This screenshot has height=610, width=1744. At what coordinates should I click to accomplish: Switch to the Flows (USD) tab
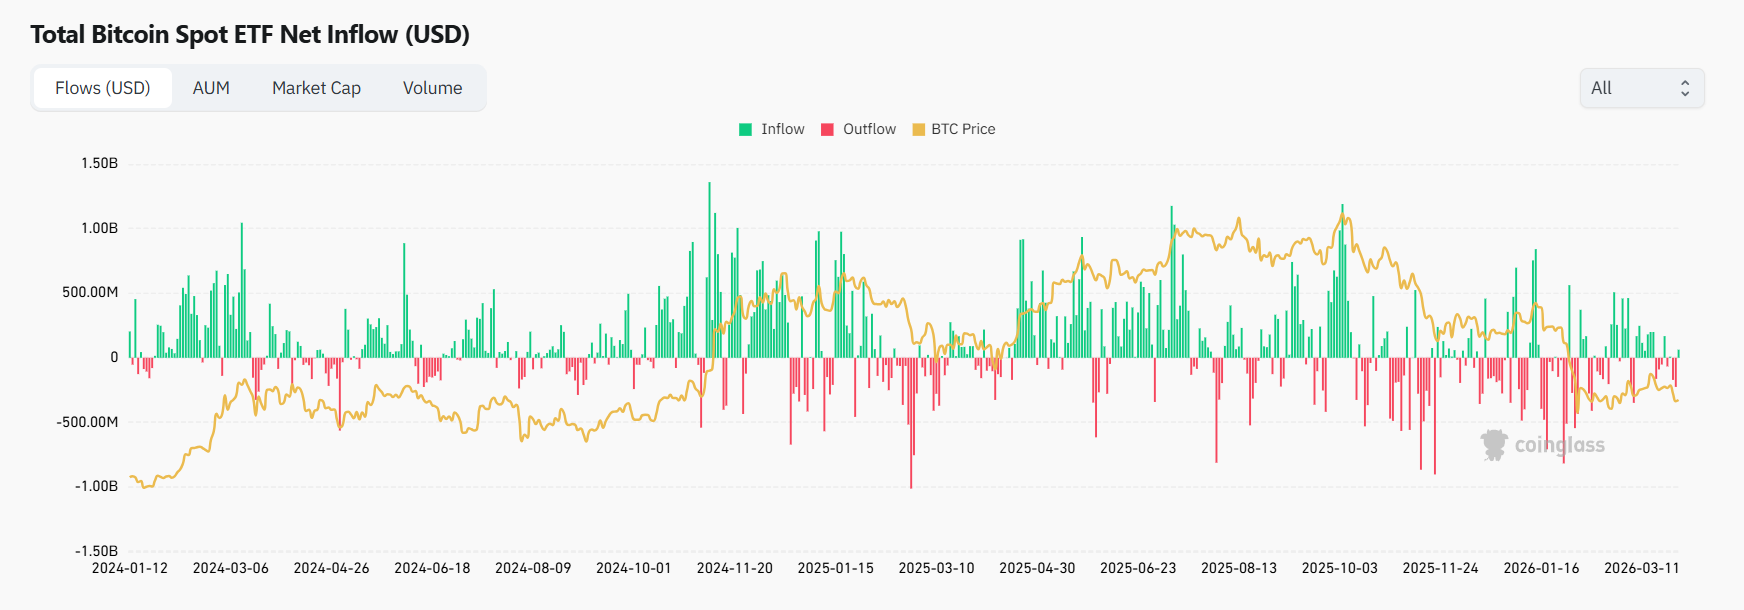(x=102, y=88)
